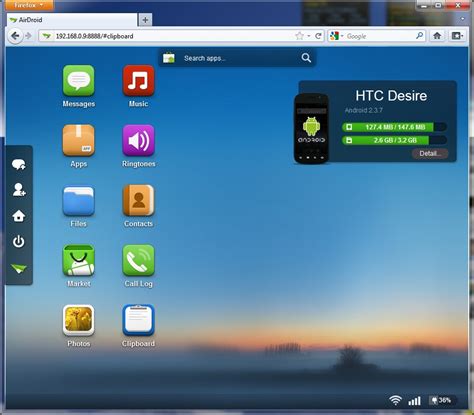The width and height of the screenshot is (474, 415).
Task: Click the Search apps input field
Action: pos(238,58)
